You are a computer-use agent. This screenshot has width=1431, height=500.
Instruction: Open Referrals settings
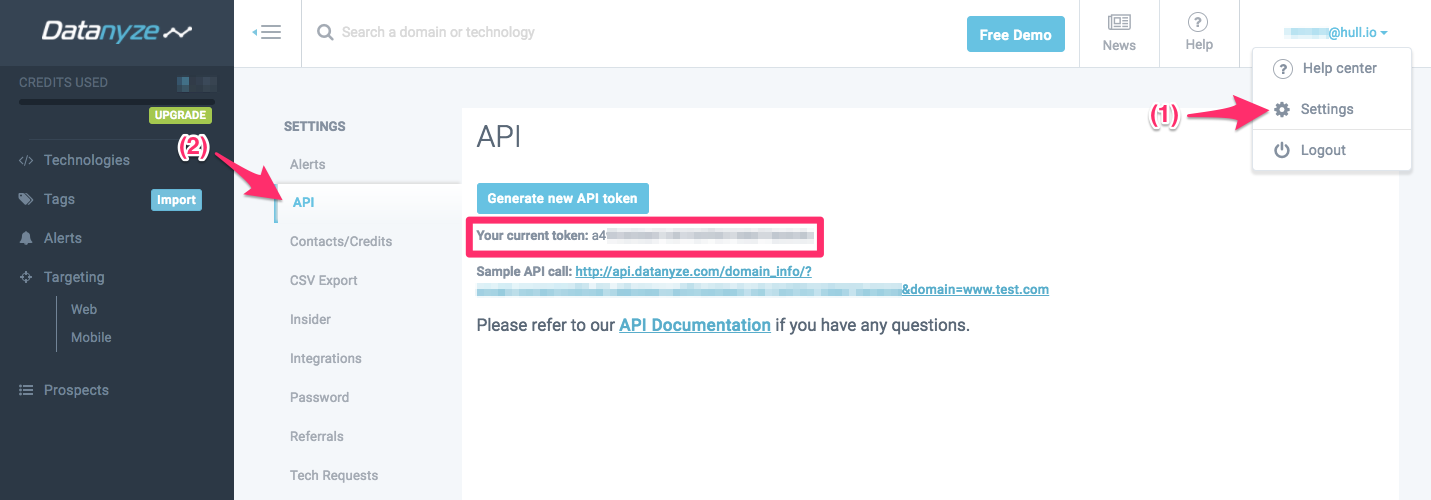click(x=317, y=436)
